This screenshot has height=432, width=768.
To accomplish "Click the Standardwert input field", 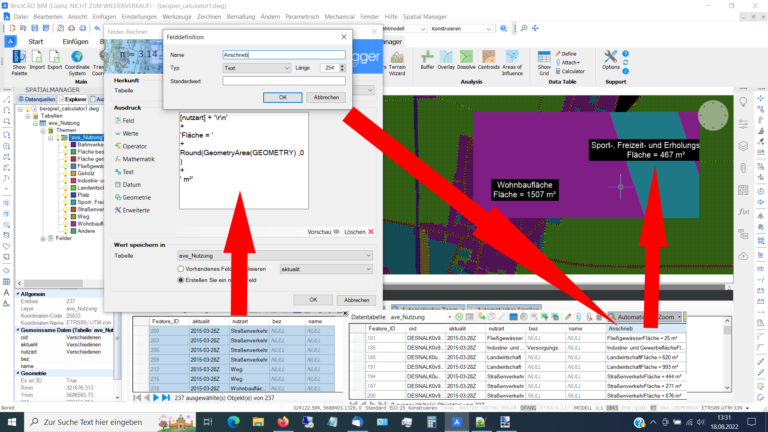I will 283,81.
